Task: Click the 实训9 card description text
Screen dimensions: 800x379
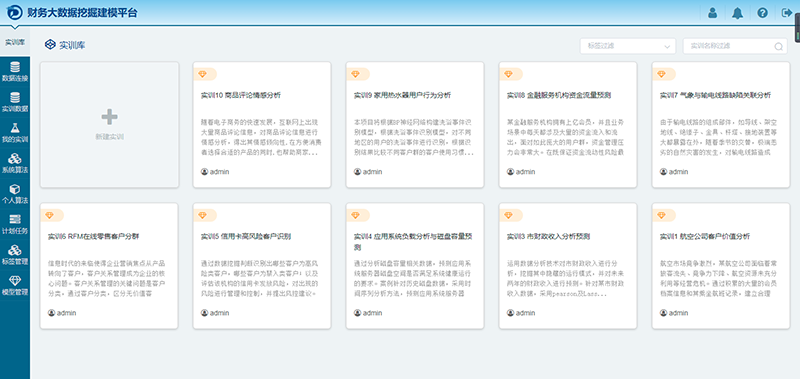Action: click(x=413, y=137)
